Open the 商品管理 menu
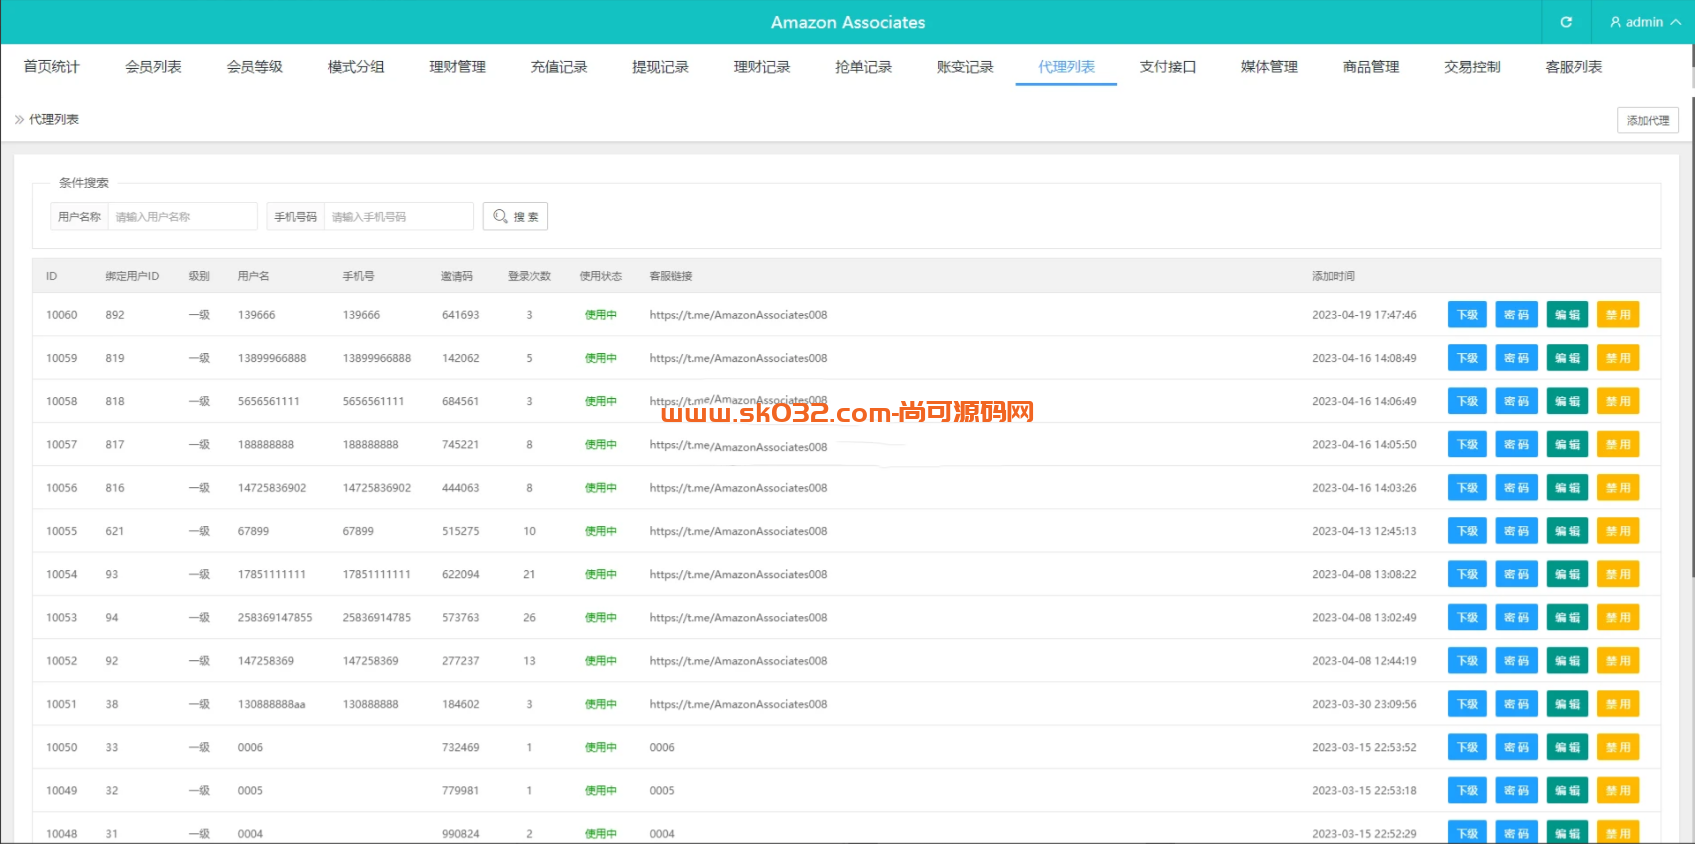1695x844 pixels. pos(1371,66)
